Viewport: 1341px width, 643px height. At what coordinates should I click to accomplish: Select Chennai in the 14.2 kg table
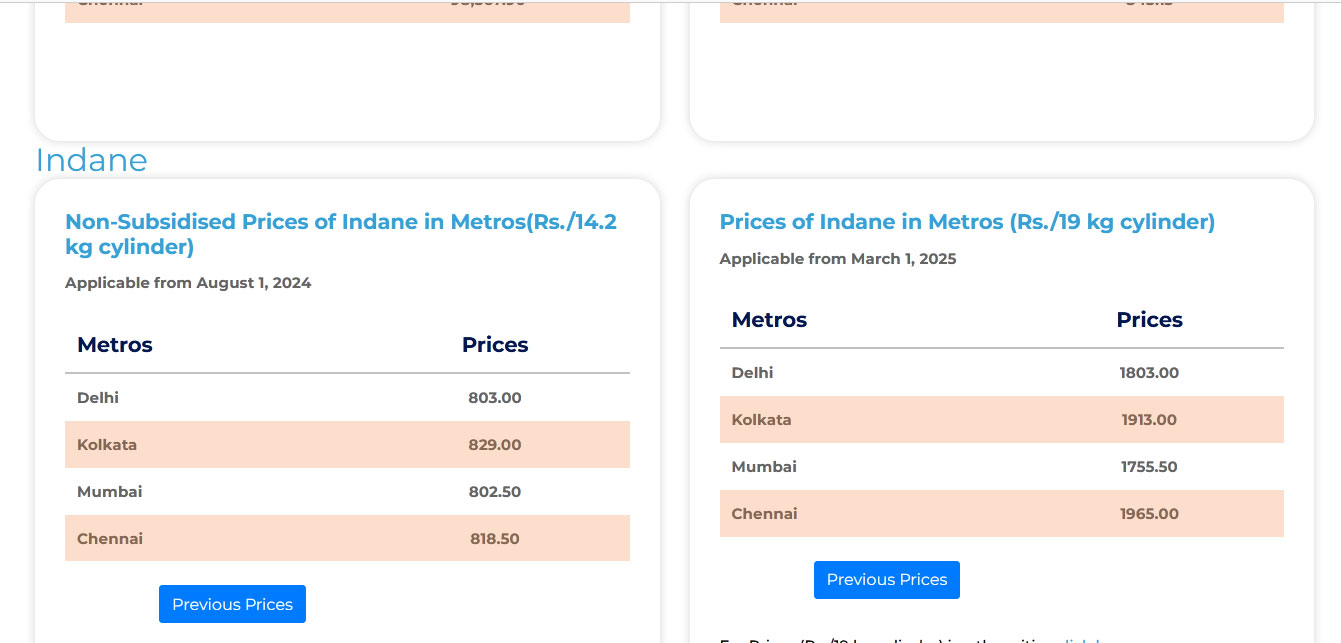(110, 539)
